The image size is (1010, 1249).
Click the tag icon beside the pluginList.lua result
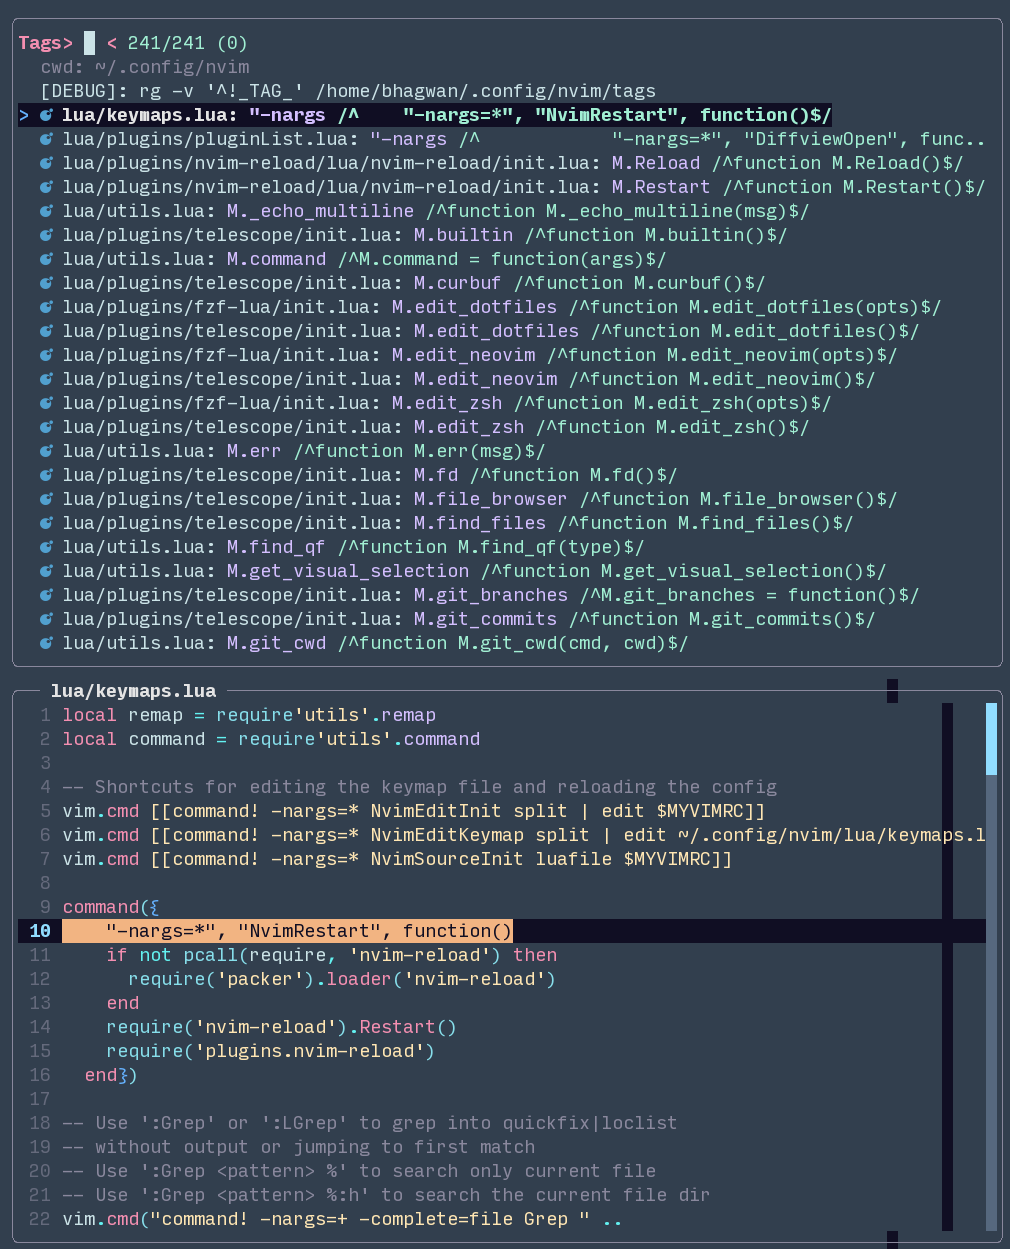click(x=46, y=139)
